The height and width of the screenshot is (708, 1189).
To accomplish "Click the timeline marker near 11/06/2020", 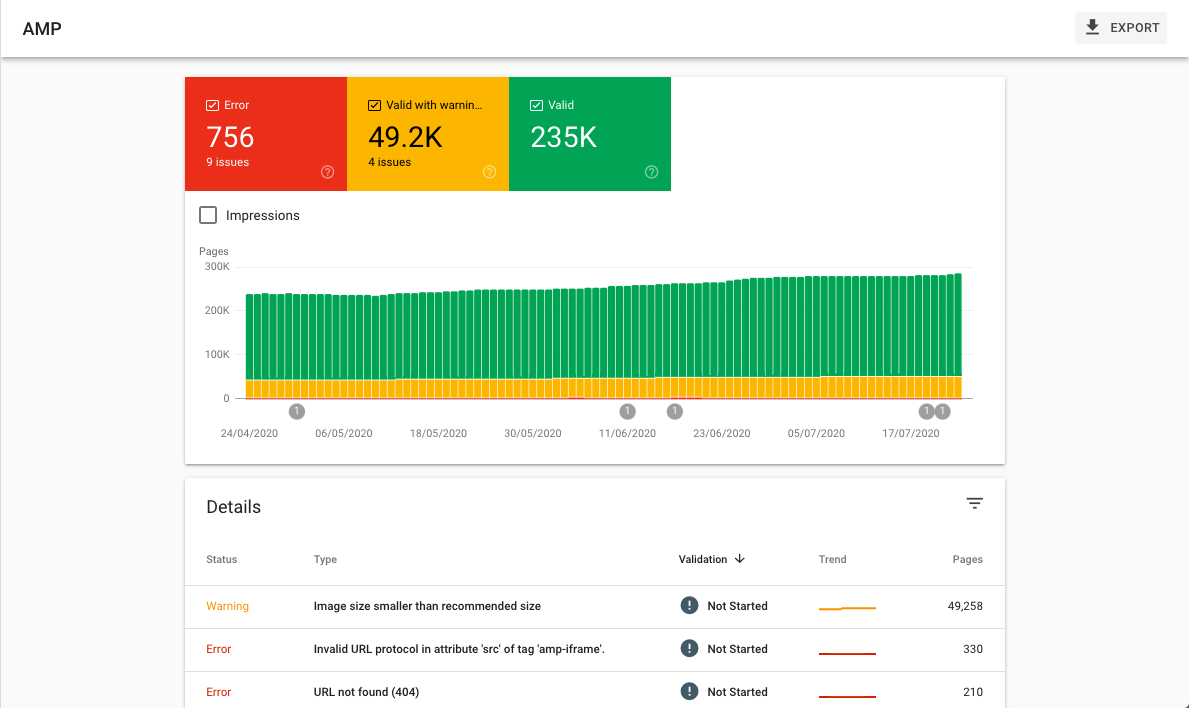I will pyautogui.click(x=627, y=411).
